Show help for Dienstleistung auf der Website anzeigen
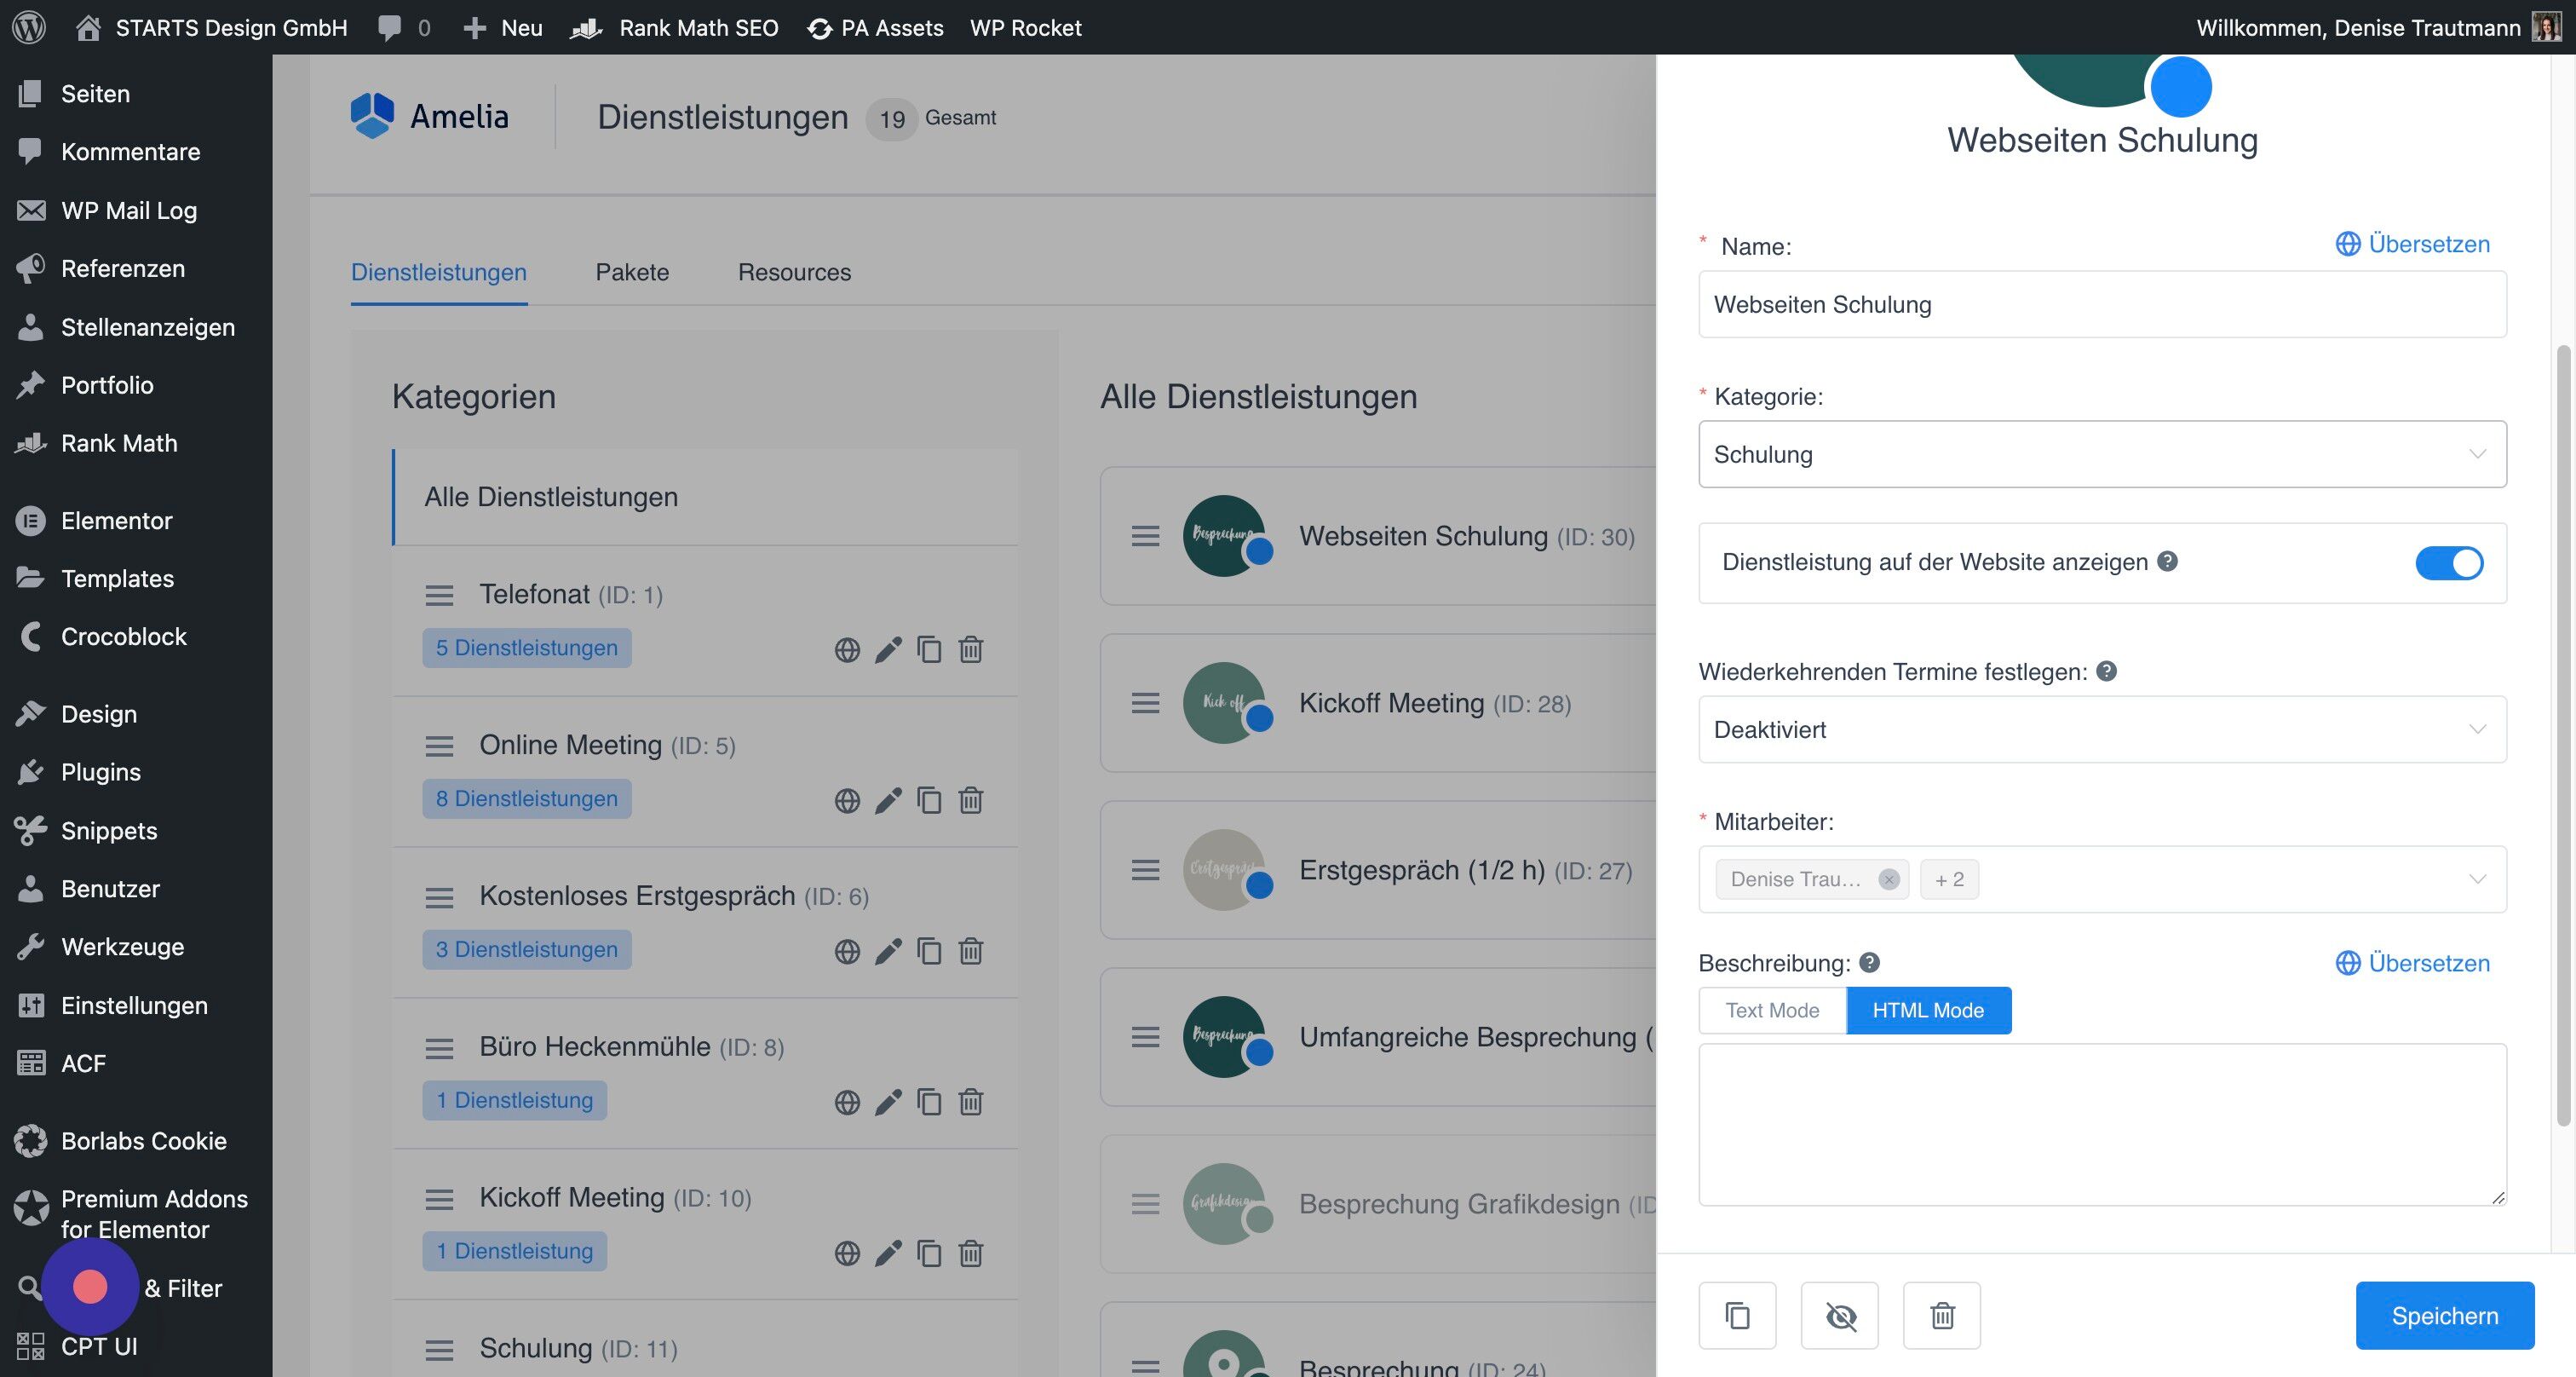 pos(2167,561)
